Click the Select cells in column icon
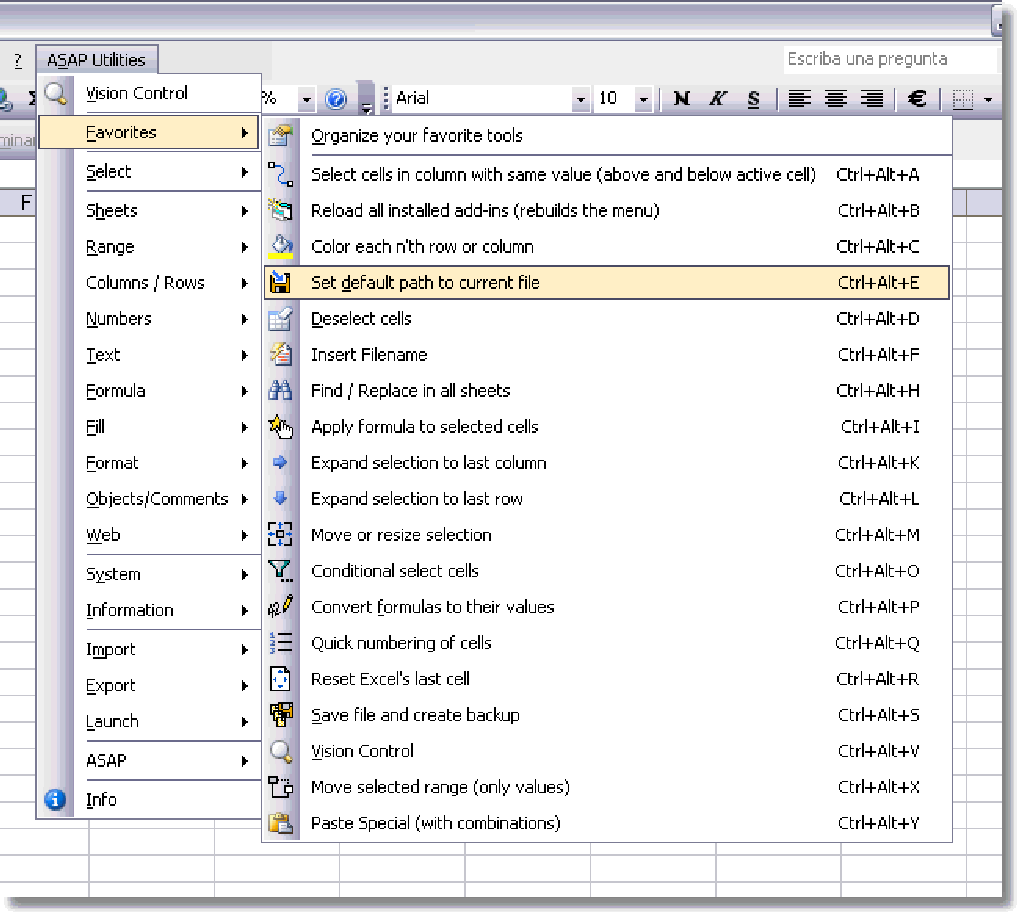Viewport: 1020px width, 915px height. (280, 174)
